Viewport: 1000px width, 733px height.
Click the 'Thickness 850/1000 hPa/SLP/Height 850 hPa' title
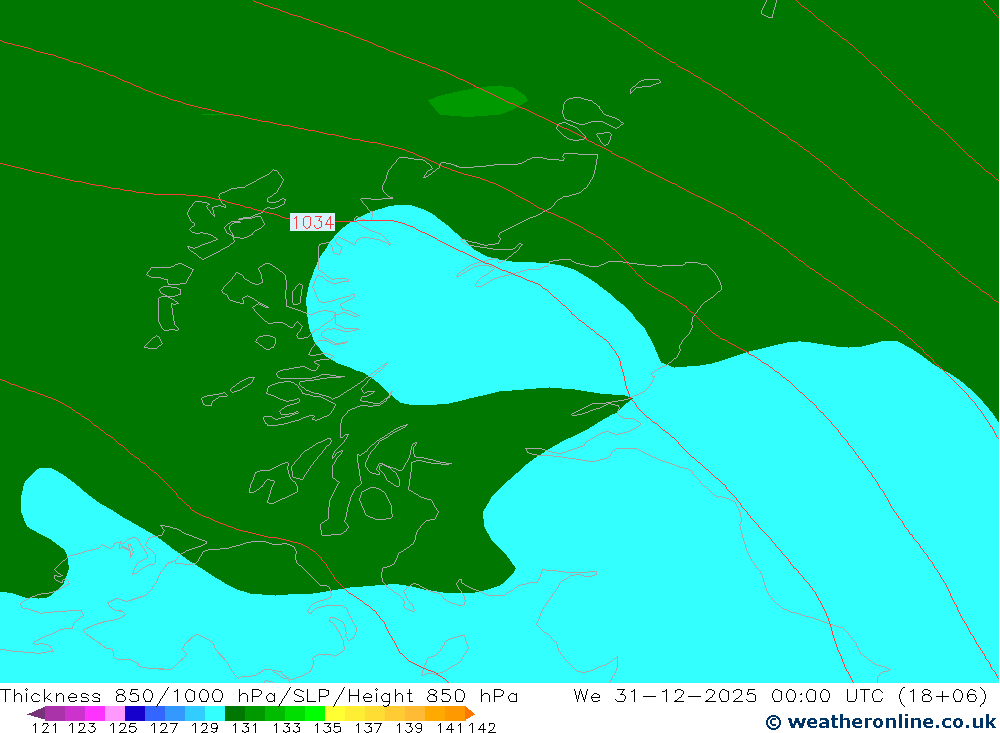259,695
